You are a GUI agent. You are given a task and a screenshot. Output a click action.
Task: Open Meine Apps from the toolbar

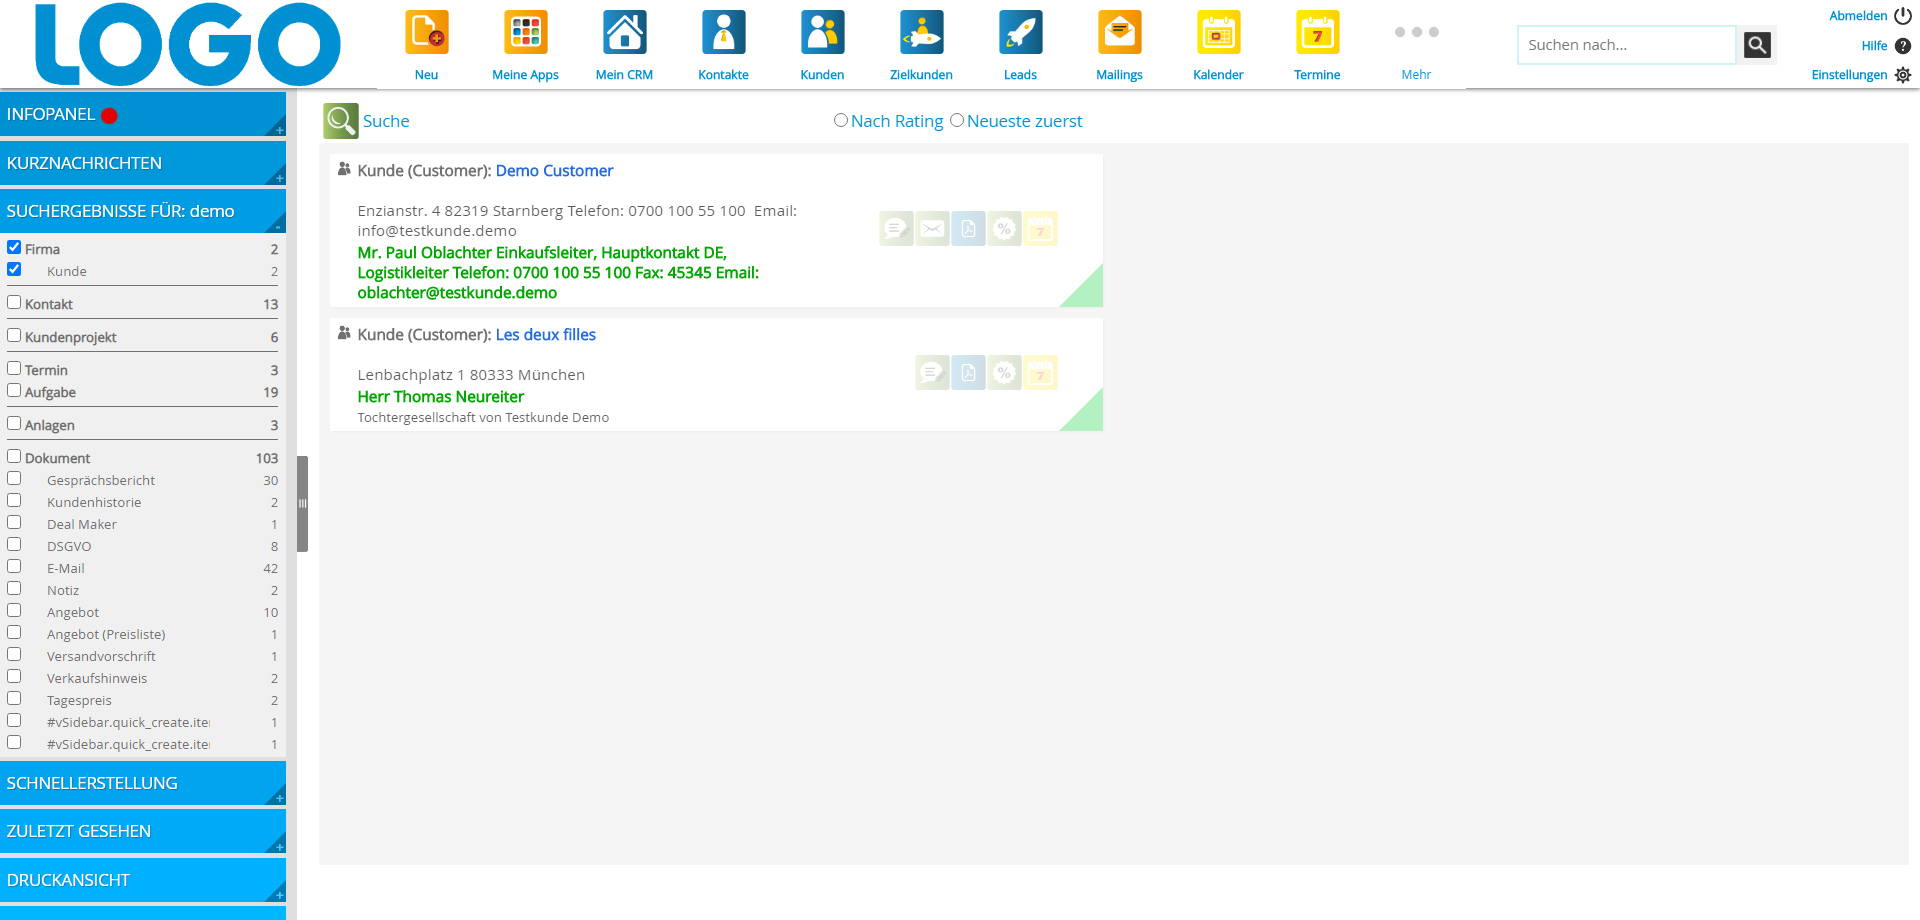tap(525, 33)
